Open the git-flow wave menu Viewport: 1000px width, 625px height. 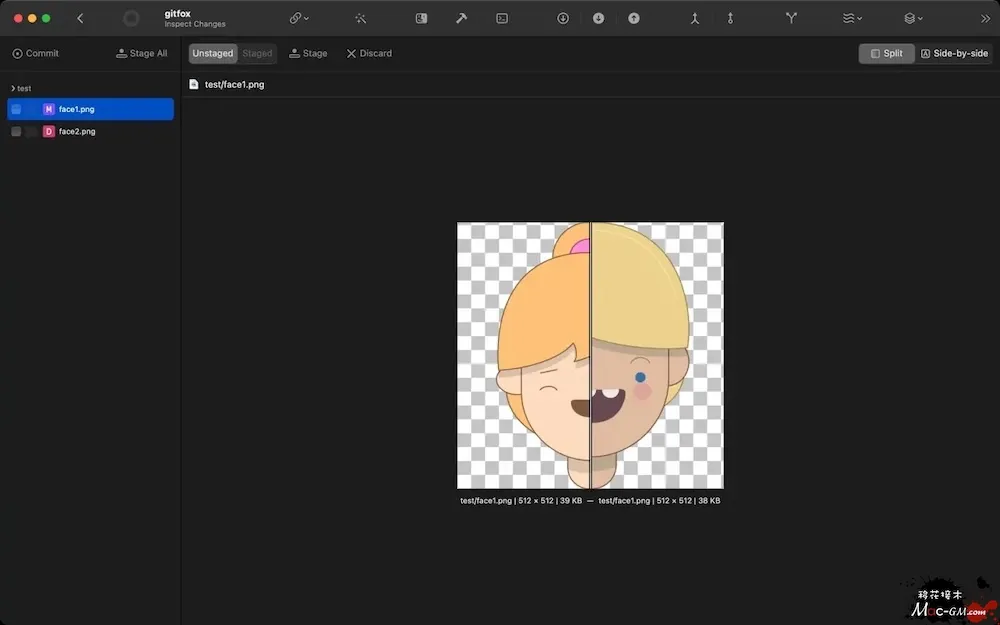tap(852, 18)
